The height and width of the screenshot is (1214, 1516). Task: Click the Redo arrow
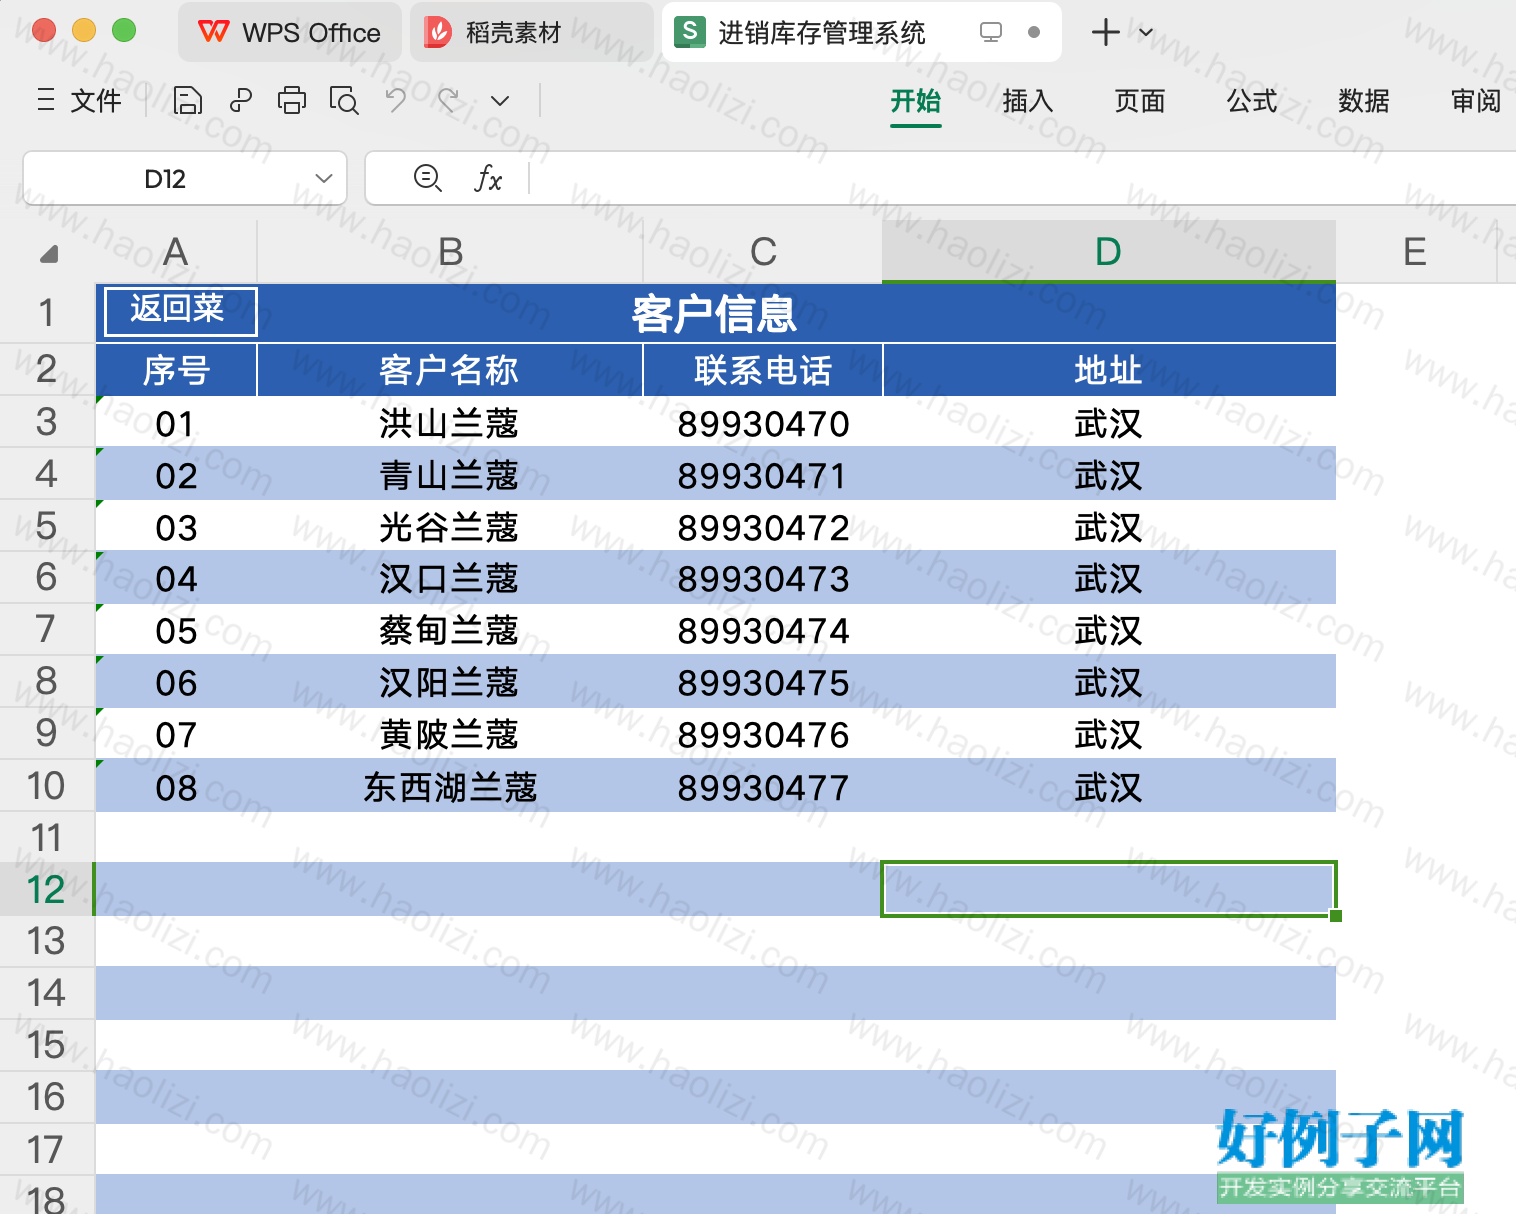click(x=448, y=100)
